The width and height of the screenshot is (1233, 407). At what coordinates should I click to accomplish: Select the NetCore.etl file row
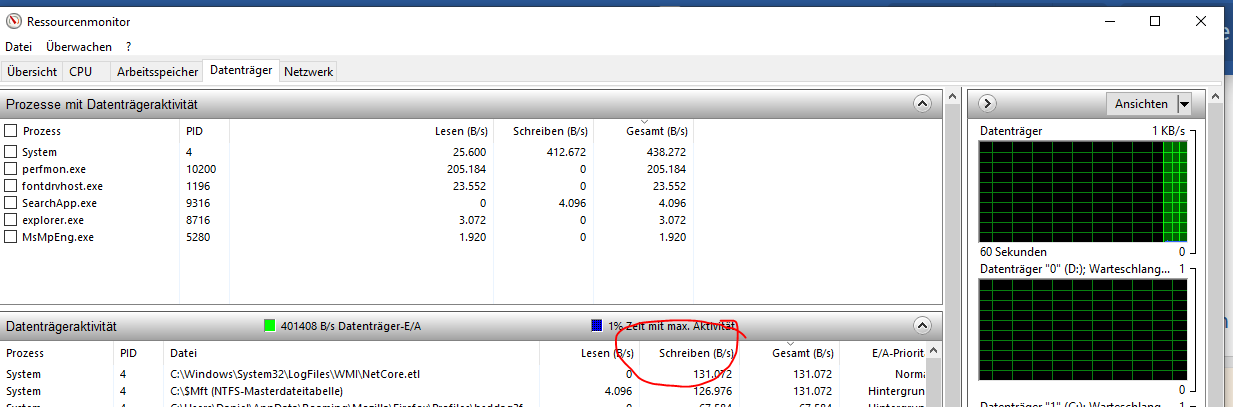(x=464, y=374)
